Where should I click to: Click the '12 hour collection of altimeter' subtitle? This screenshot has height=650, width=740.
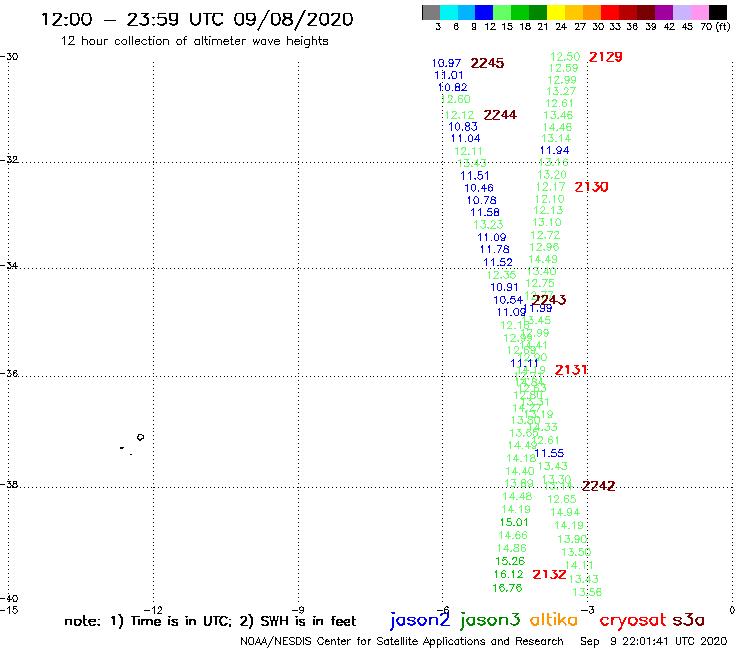(194, 41)
